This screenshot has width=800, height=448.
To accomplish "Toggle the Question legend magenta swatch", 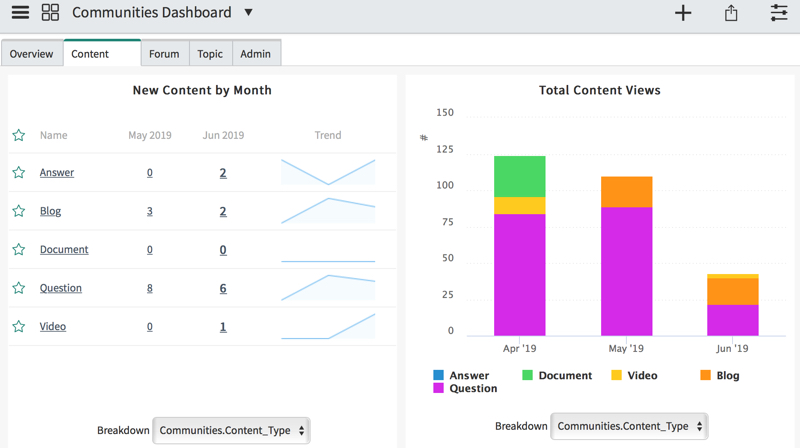I will click(x=438, y=388).
